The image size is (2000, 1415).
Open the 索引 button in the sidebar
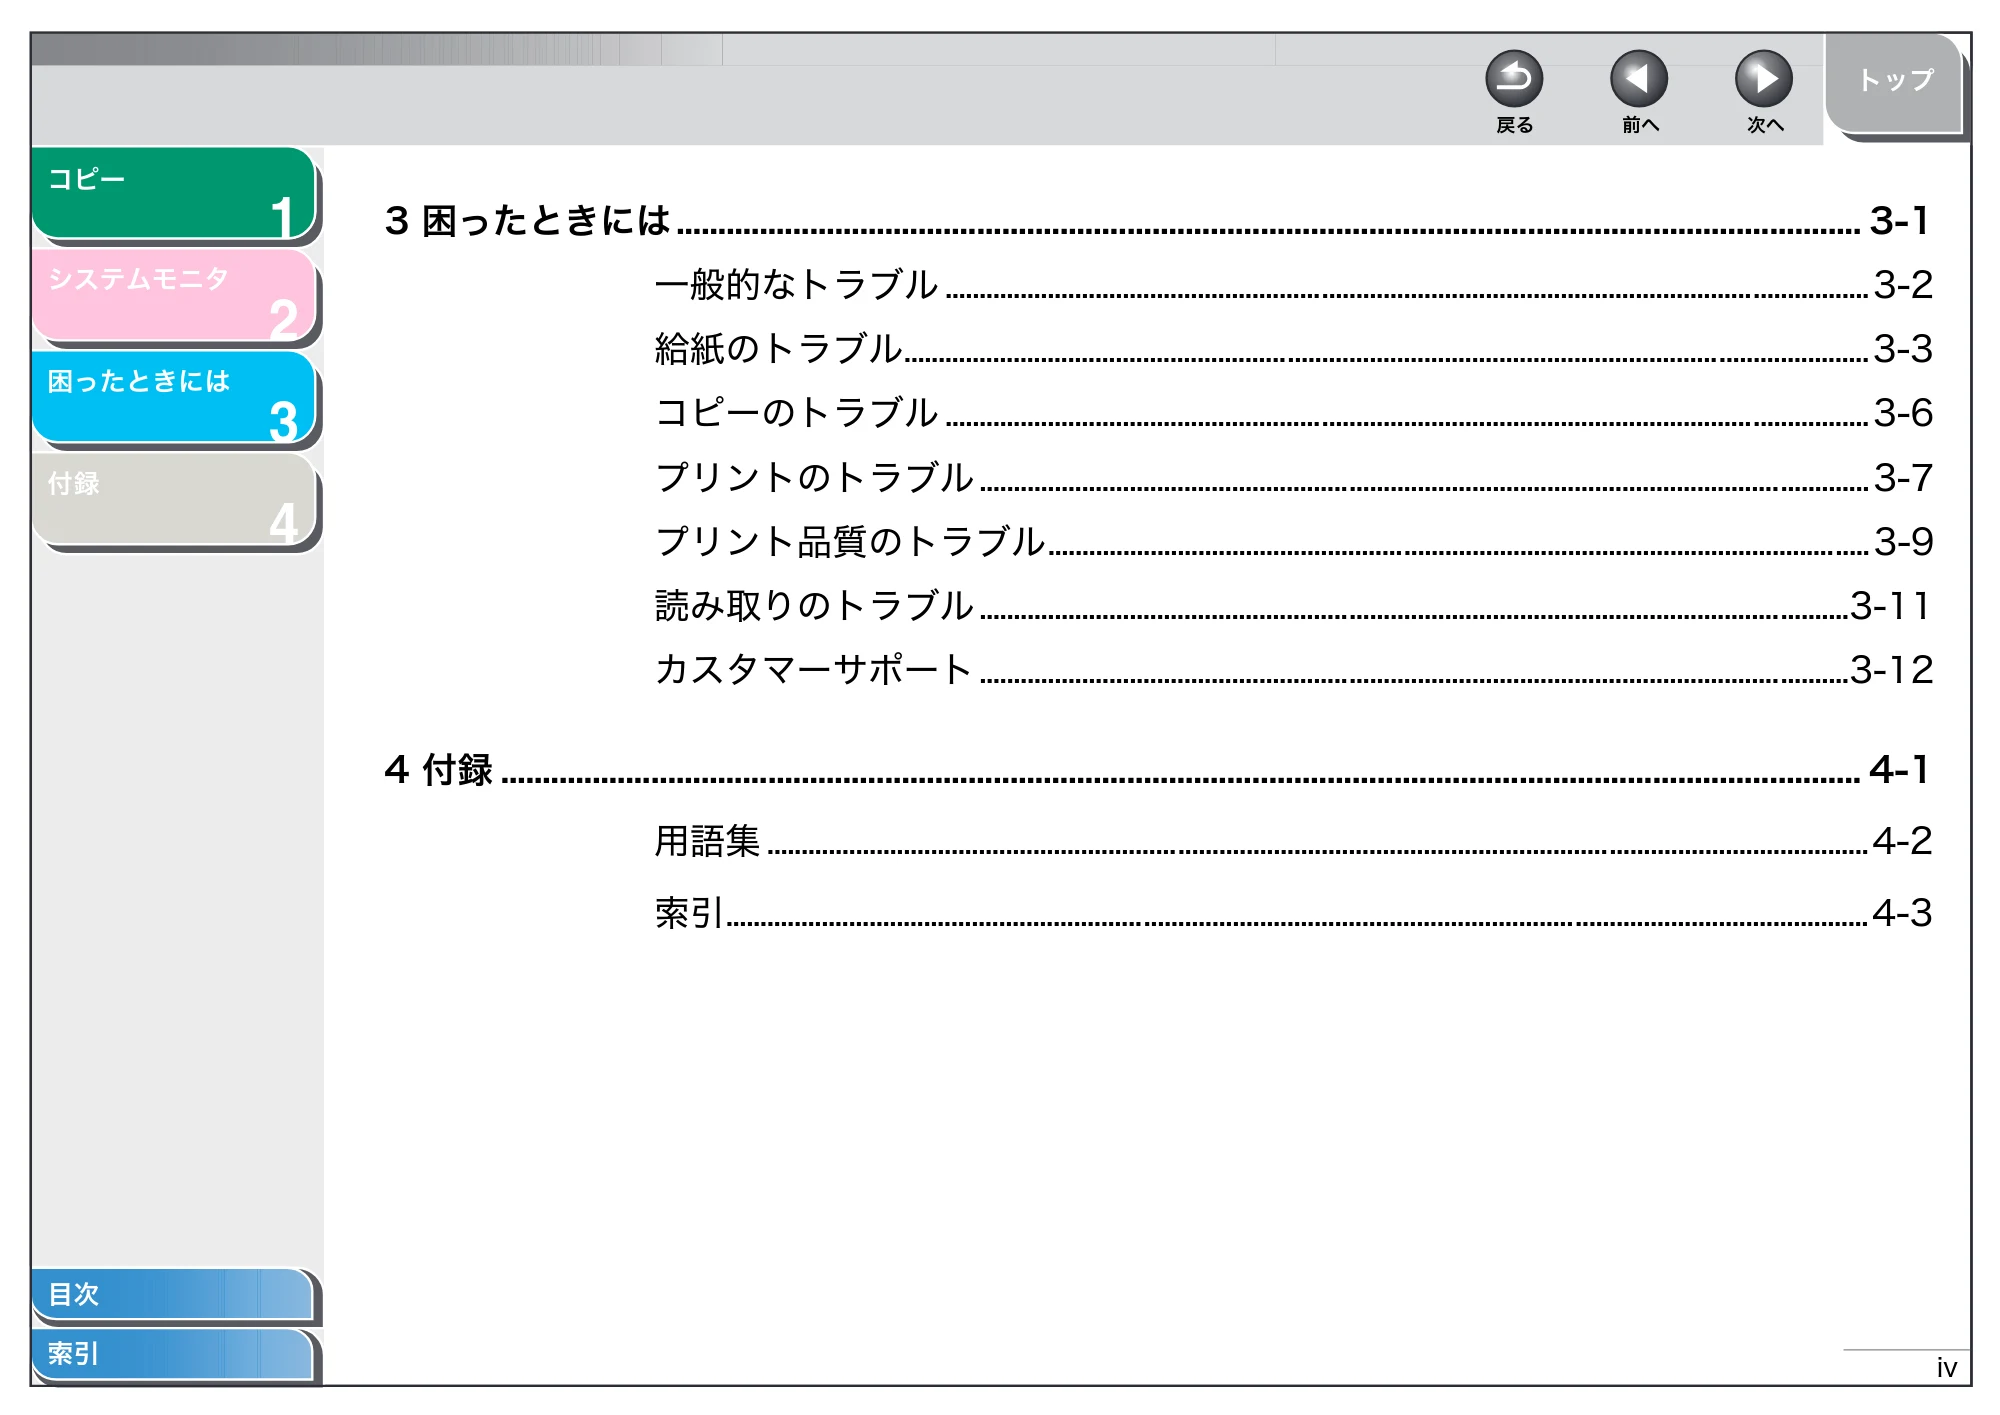pos(172,1354)
